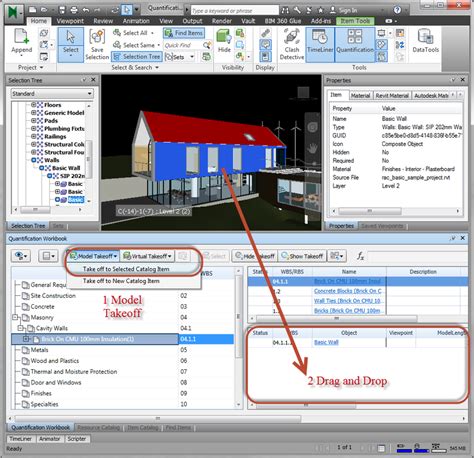Switch to the Viewpoint ribbon tab

point(70,21)
